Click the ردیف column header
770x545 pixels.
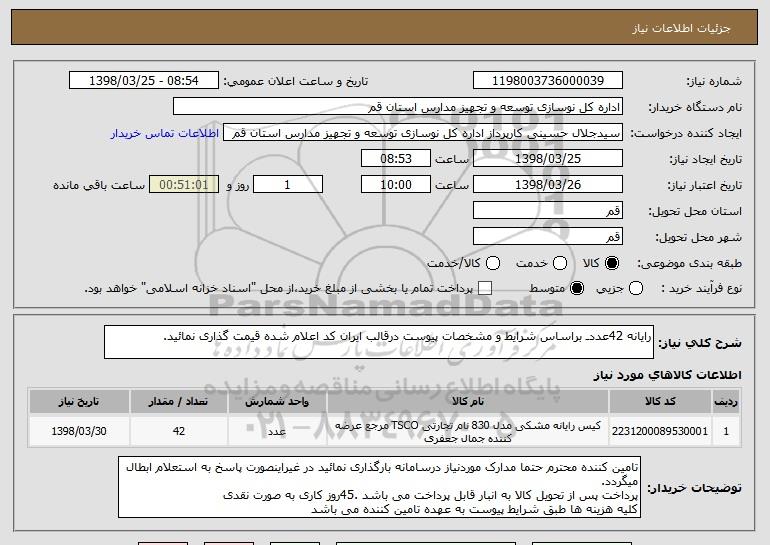click(726, 402)
